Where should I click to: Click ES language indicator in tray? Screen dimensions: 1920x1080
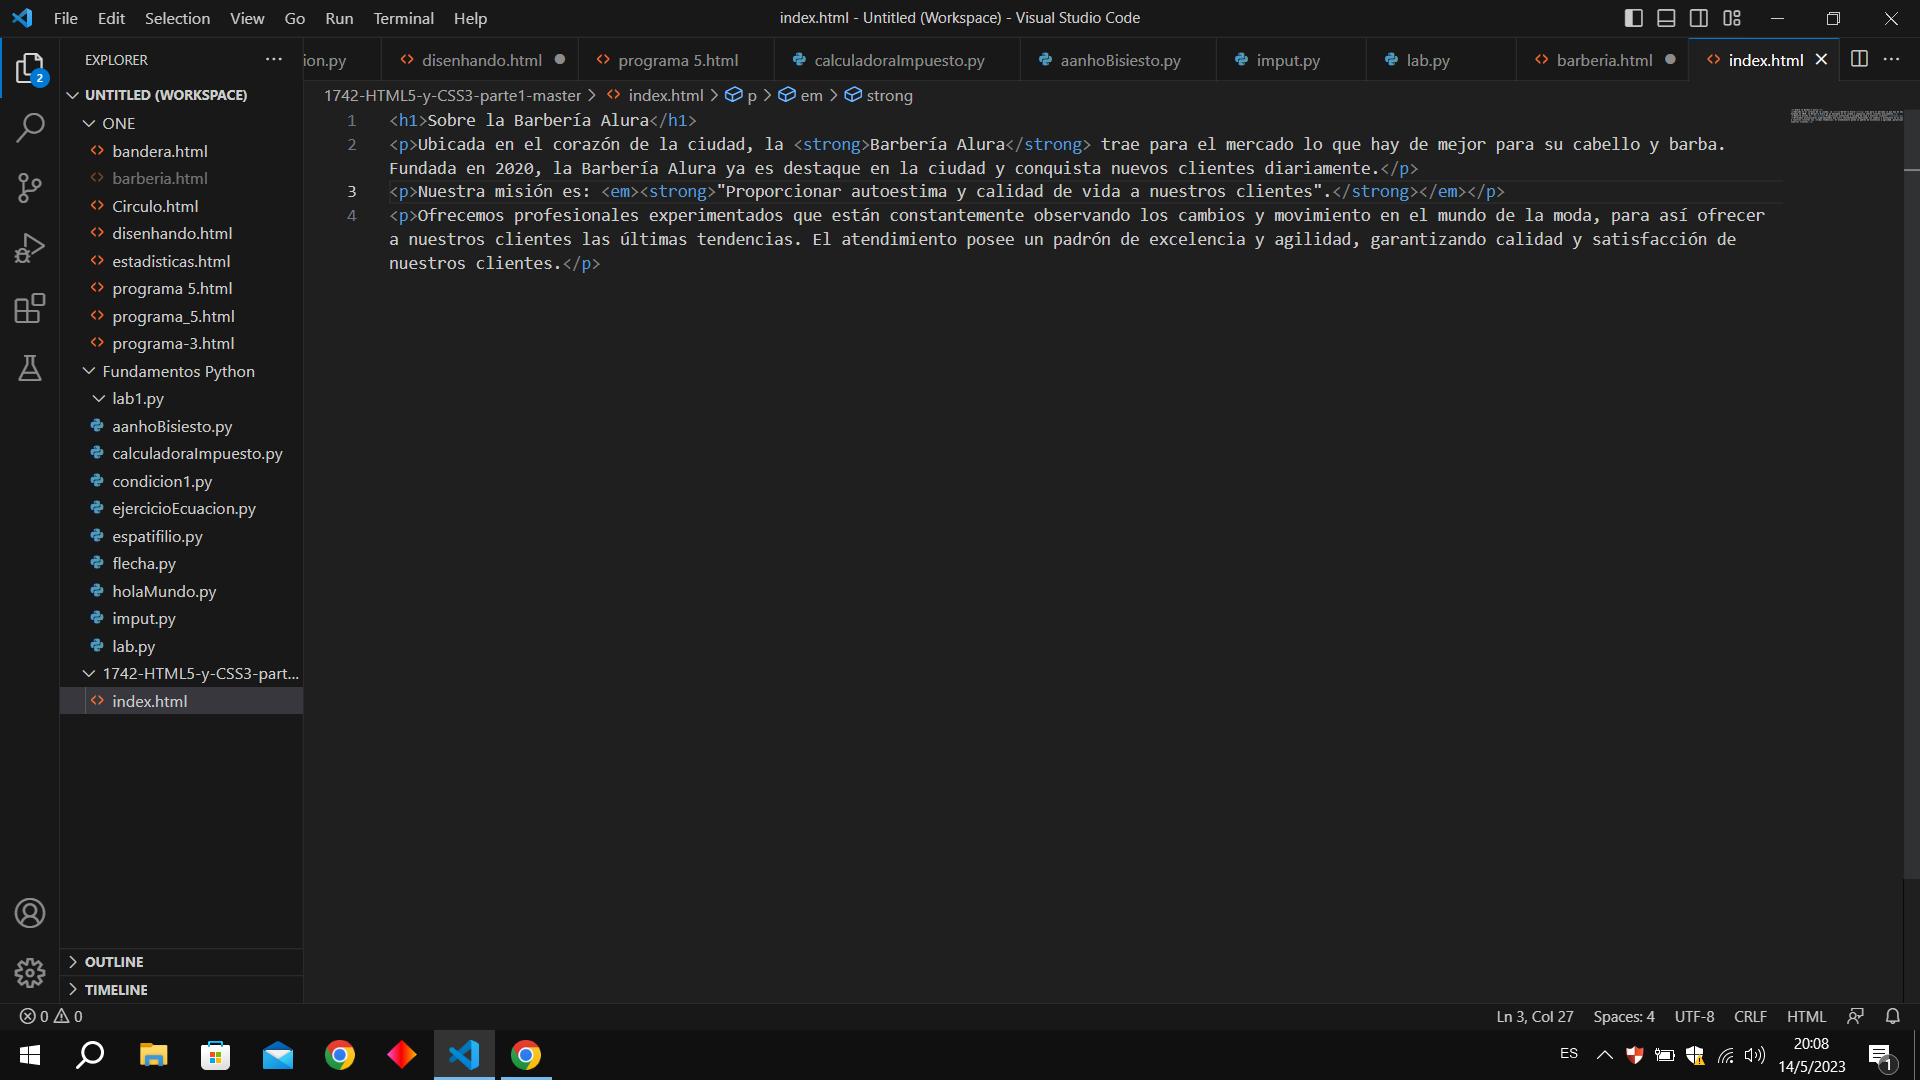(x=1569, y=1054)
